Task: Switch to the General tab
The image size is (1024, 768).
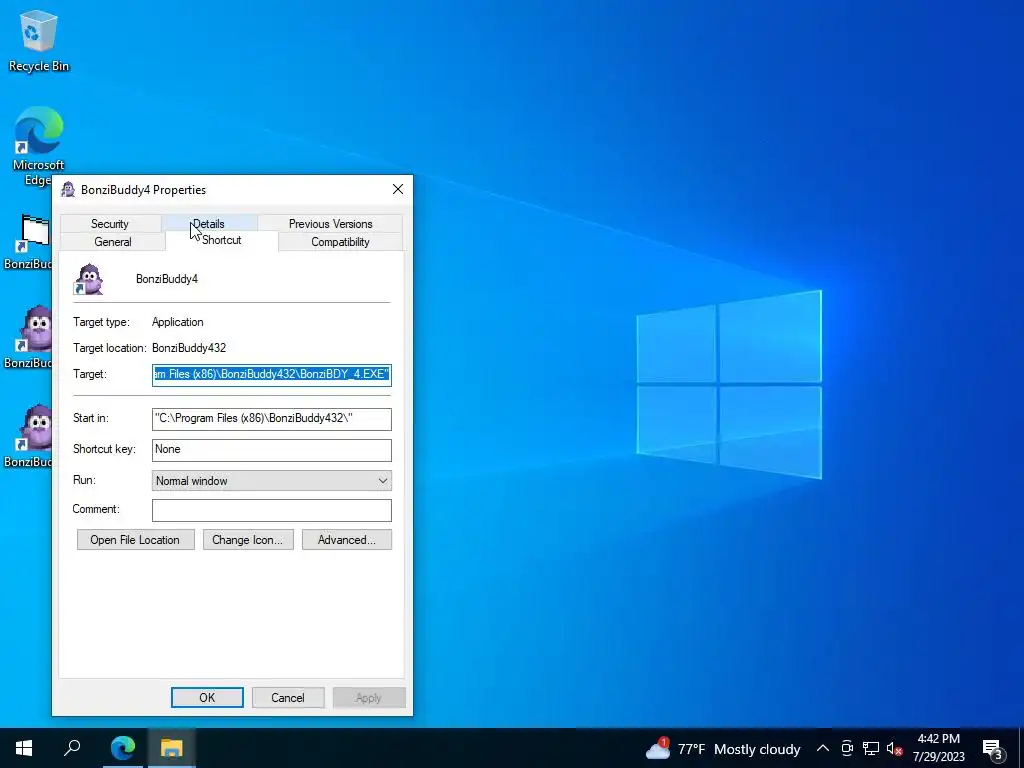Action: coord(112,242)
